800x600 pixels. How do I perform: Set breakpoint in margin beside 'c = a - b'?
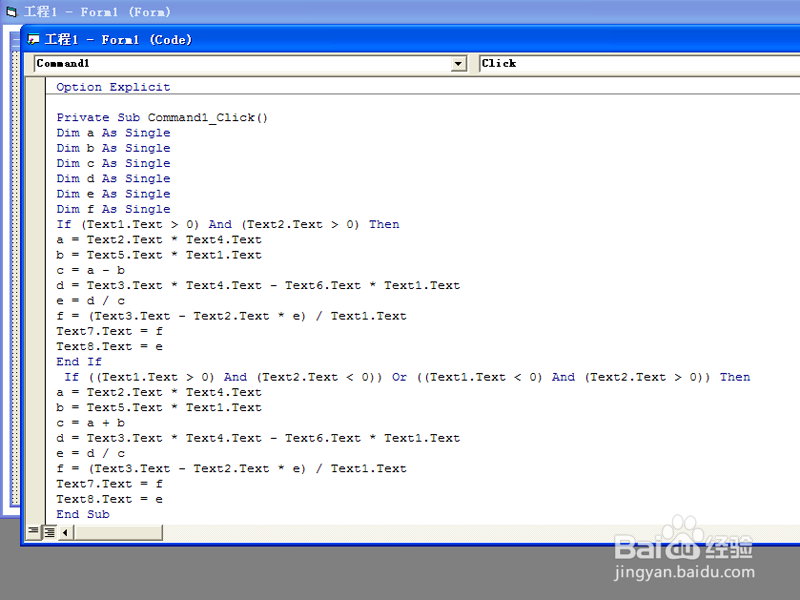click(x=35, y=270)
